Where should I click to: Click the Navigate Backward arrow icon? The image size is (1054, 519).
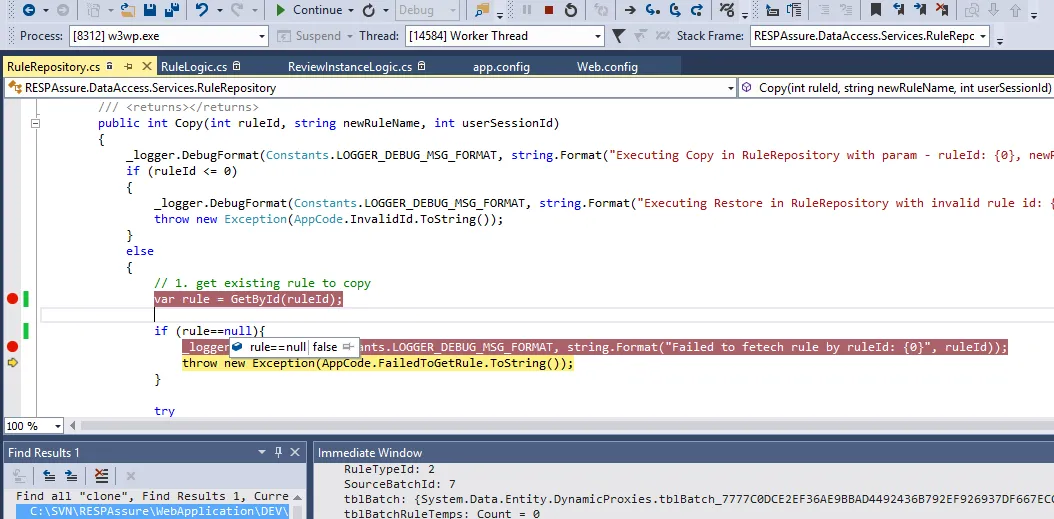tap(29, 10)
